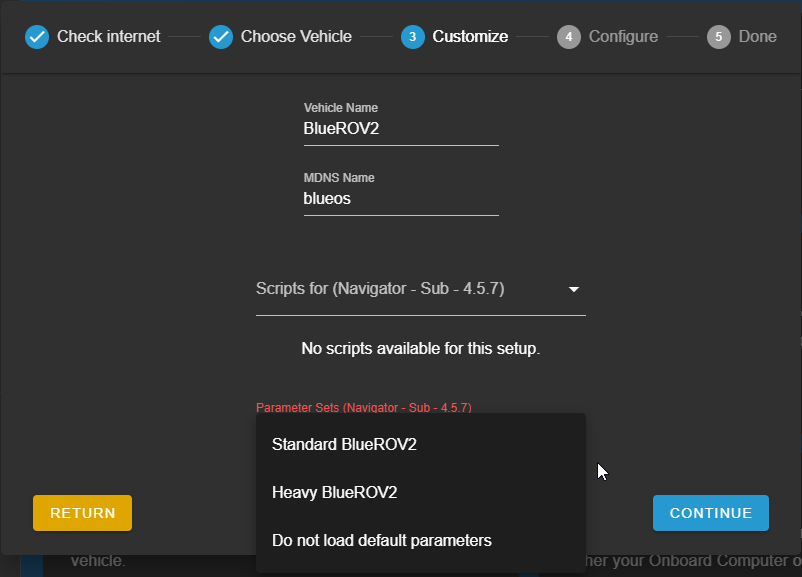Image resolution: width=802 pixels, height=577 pixels.
Task: Click the Choose Vehicle step checkmark icon
Action: pos(221,37)
